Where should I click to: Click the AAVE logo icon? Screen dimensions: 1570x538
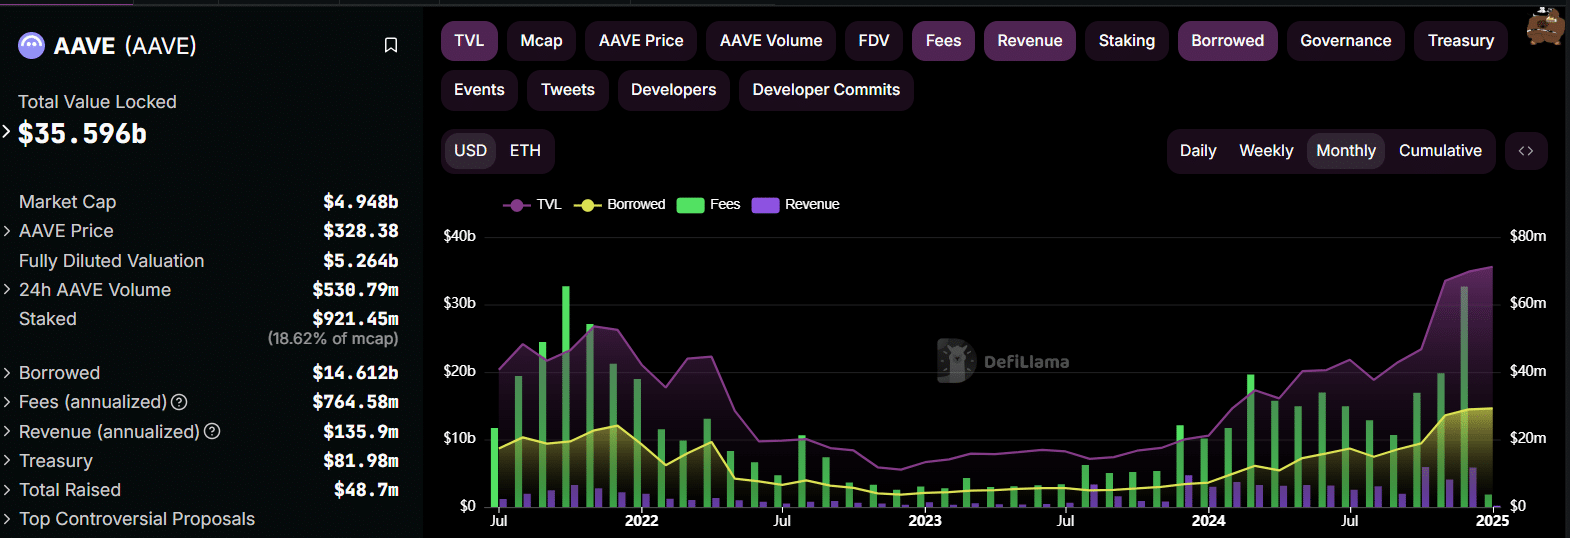click(x=32, y=45)
